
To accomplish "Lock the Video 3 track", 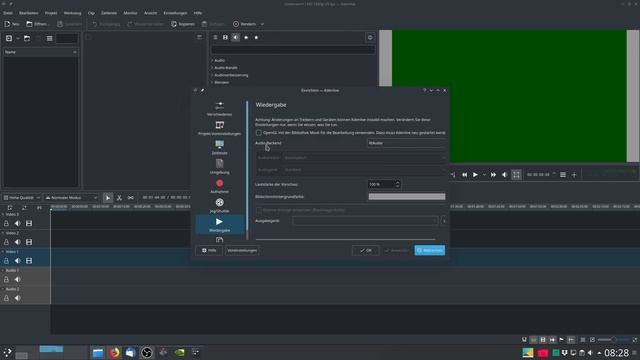I will [6, 224].
